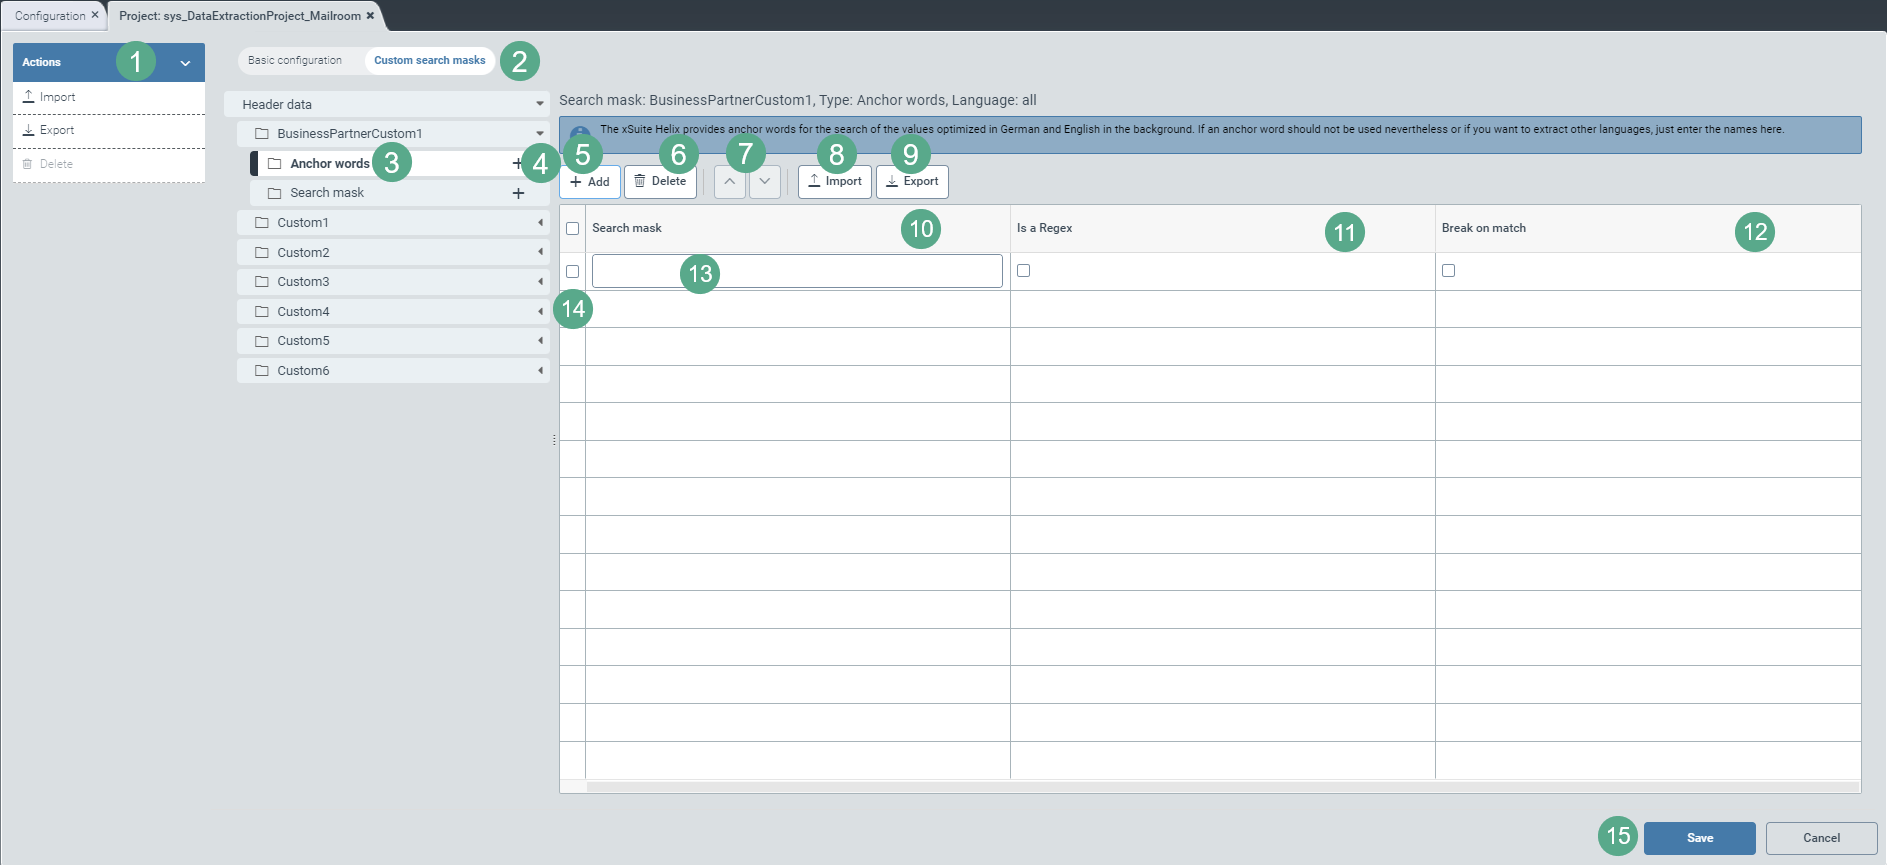The height and width of the screenshot is (865, 1887).
Task: Click the BusinessPartnerCustom1 folder icon
Action: [x=262, y=133]
